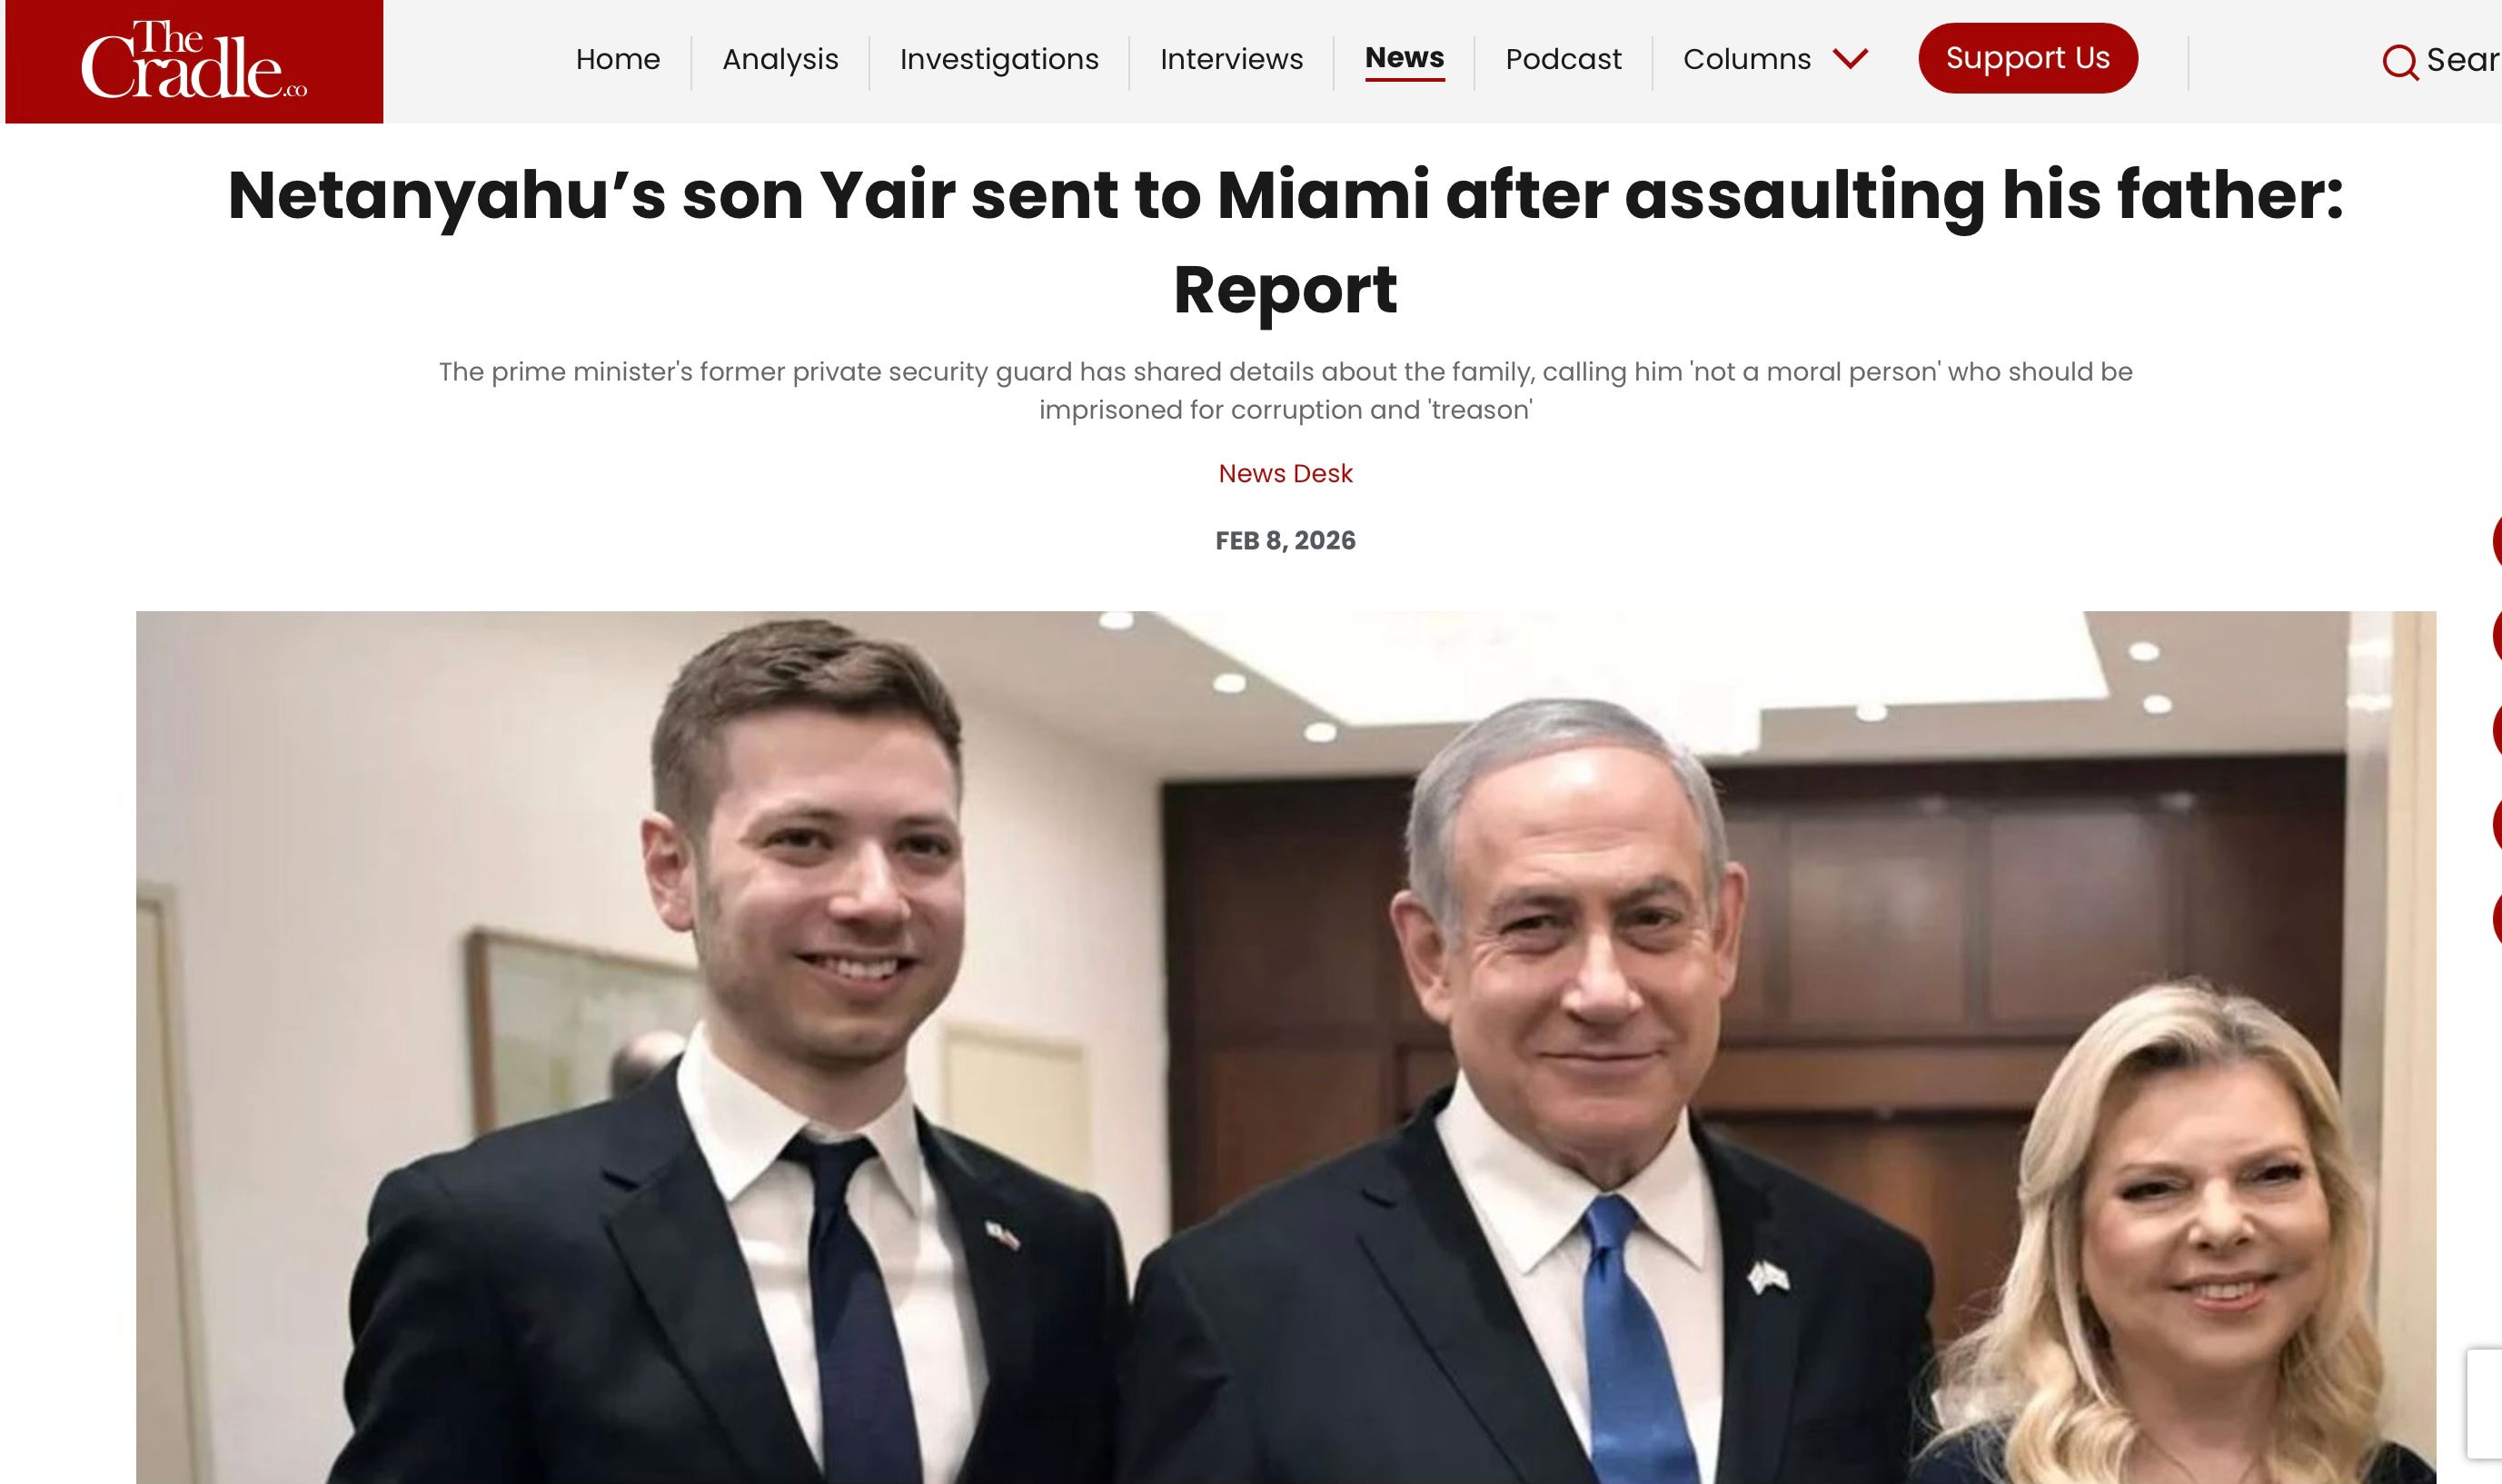Image resolution: width=2502 pixels, height=1484 pixels.
Task: Click The Cradle logo
Action: pyautogui.click(x=194, y=62)
